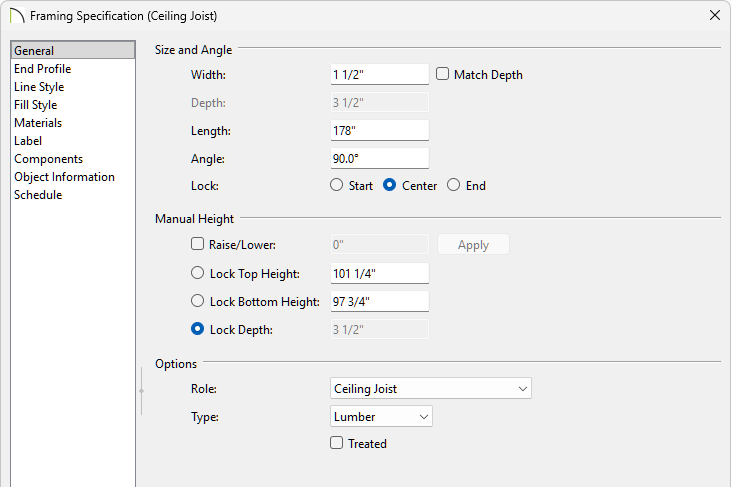Open the Role dropdown showing Ceiling Joist

(x=431, y=388)
